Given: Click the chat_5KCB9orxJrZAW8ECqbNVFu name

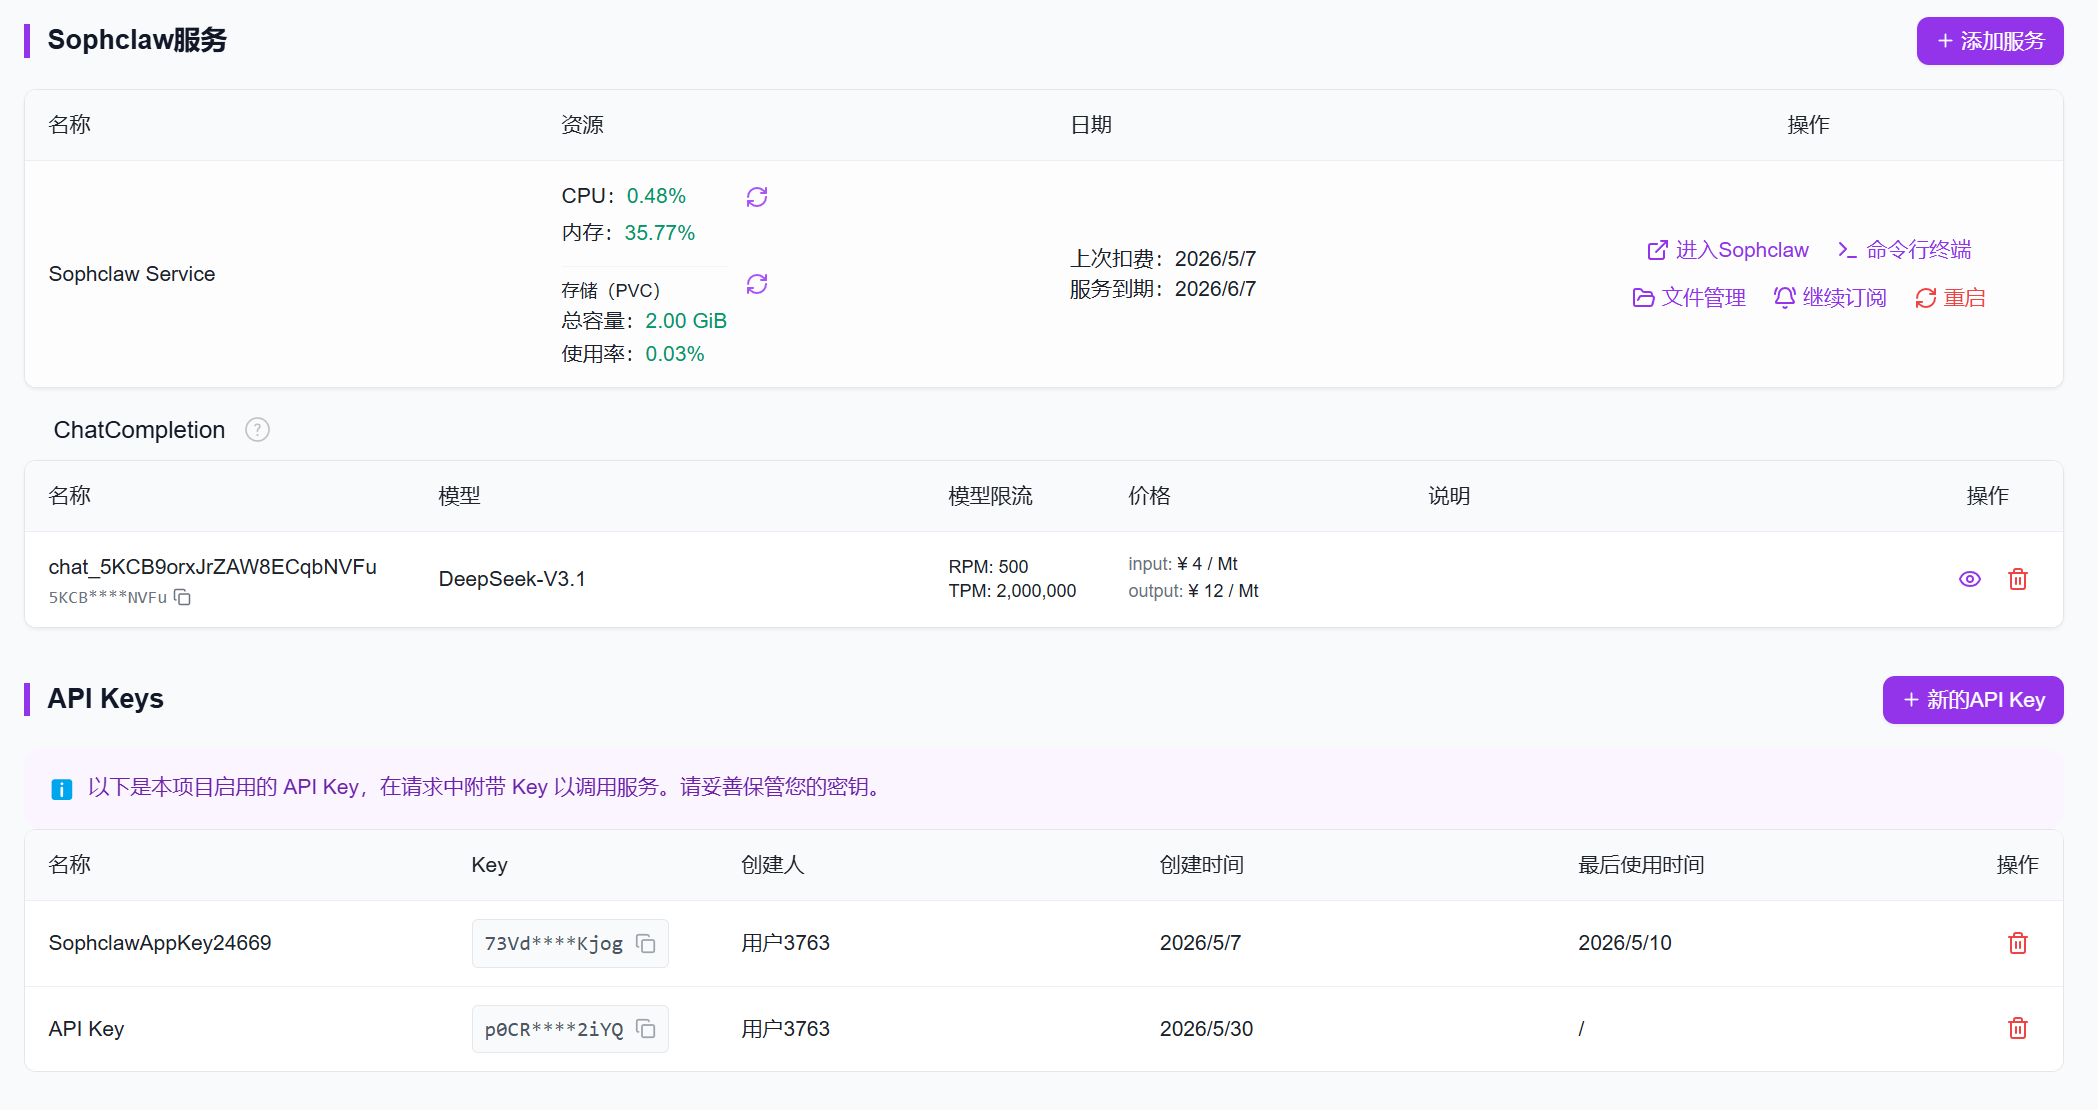Looking at the screenshot, I should pyautogui.click(x=213, y=567).
